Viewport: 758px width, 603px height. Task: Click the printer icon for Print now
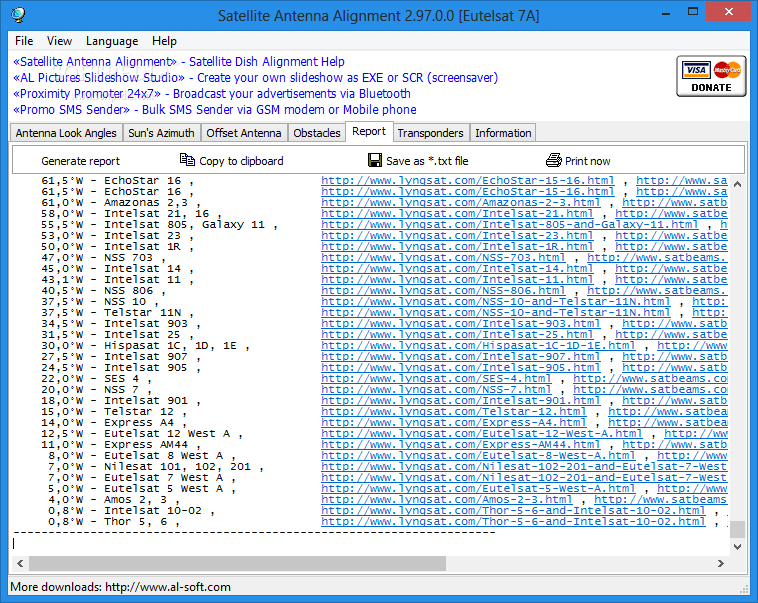pyautogui.click(x=554, y=160)
